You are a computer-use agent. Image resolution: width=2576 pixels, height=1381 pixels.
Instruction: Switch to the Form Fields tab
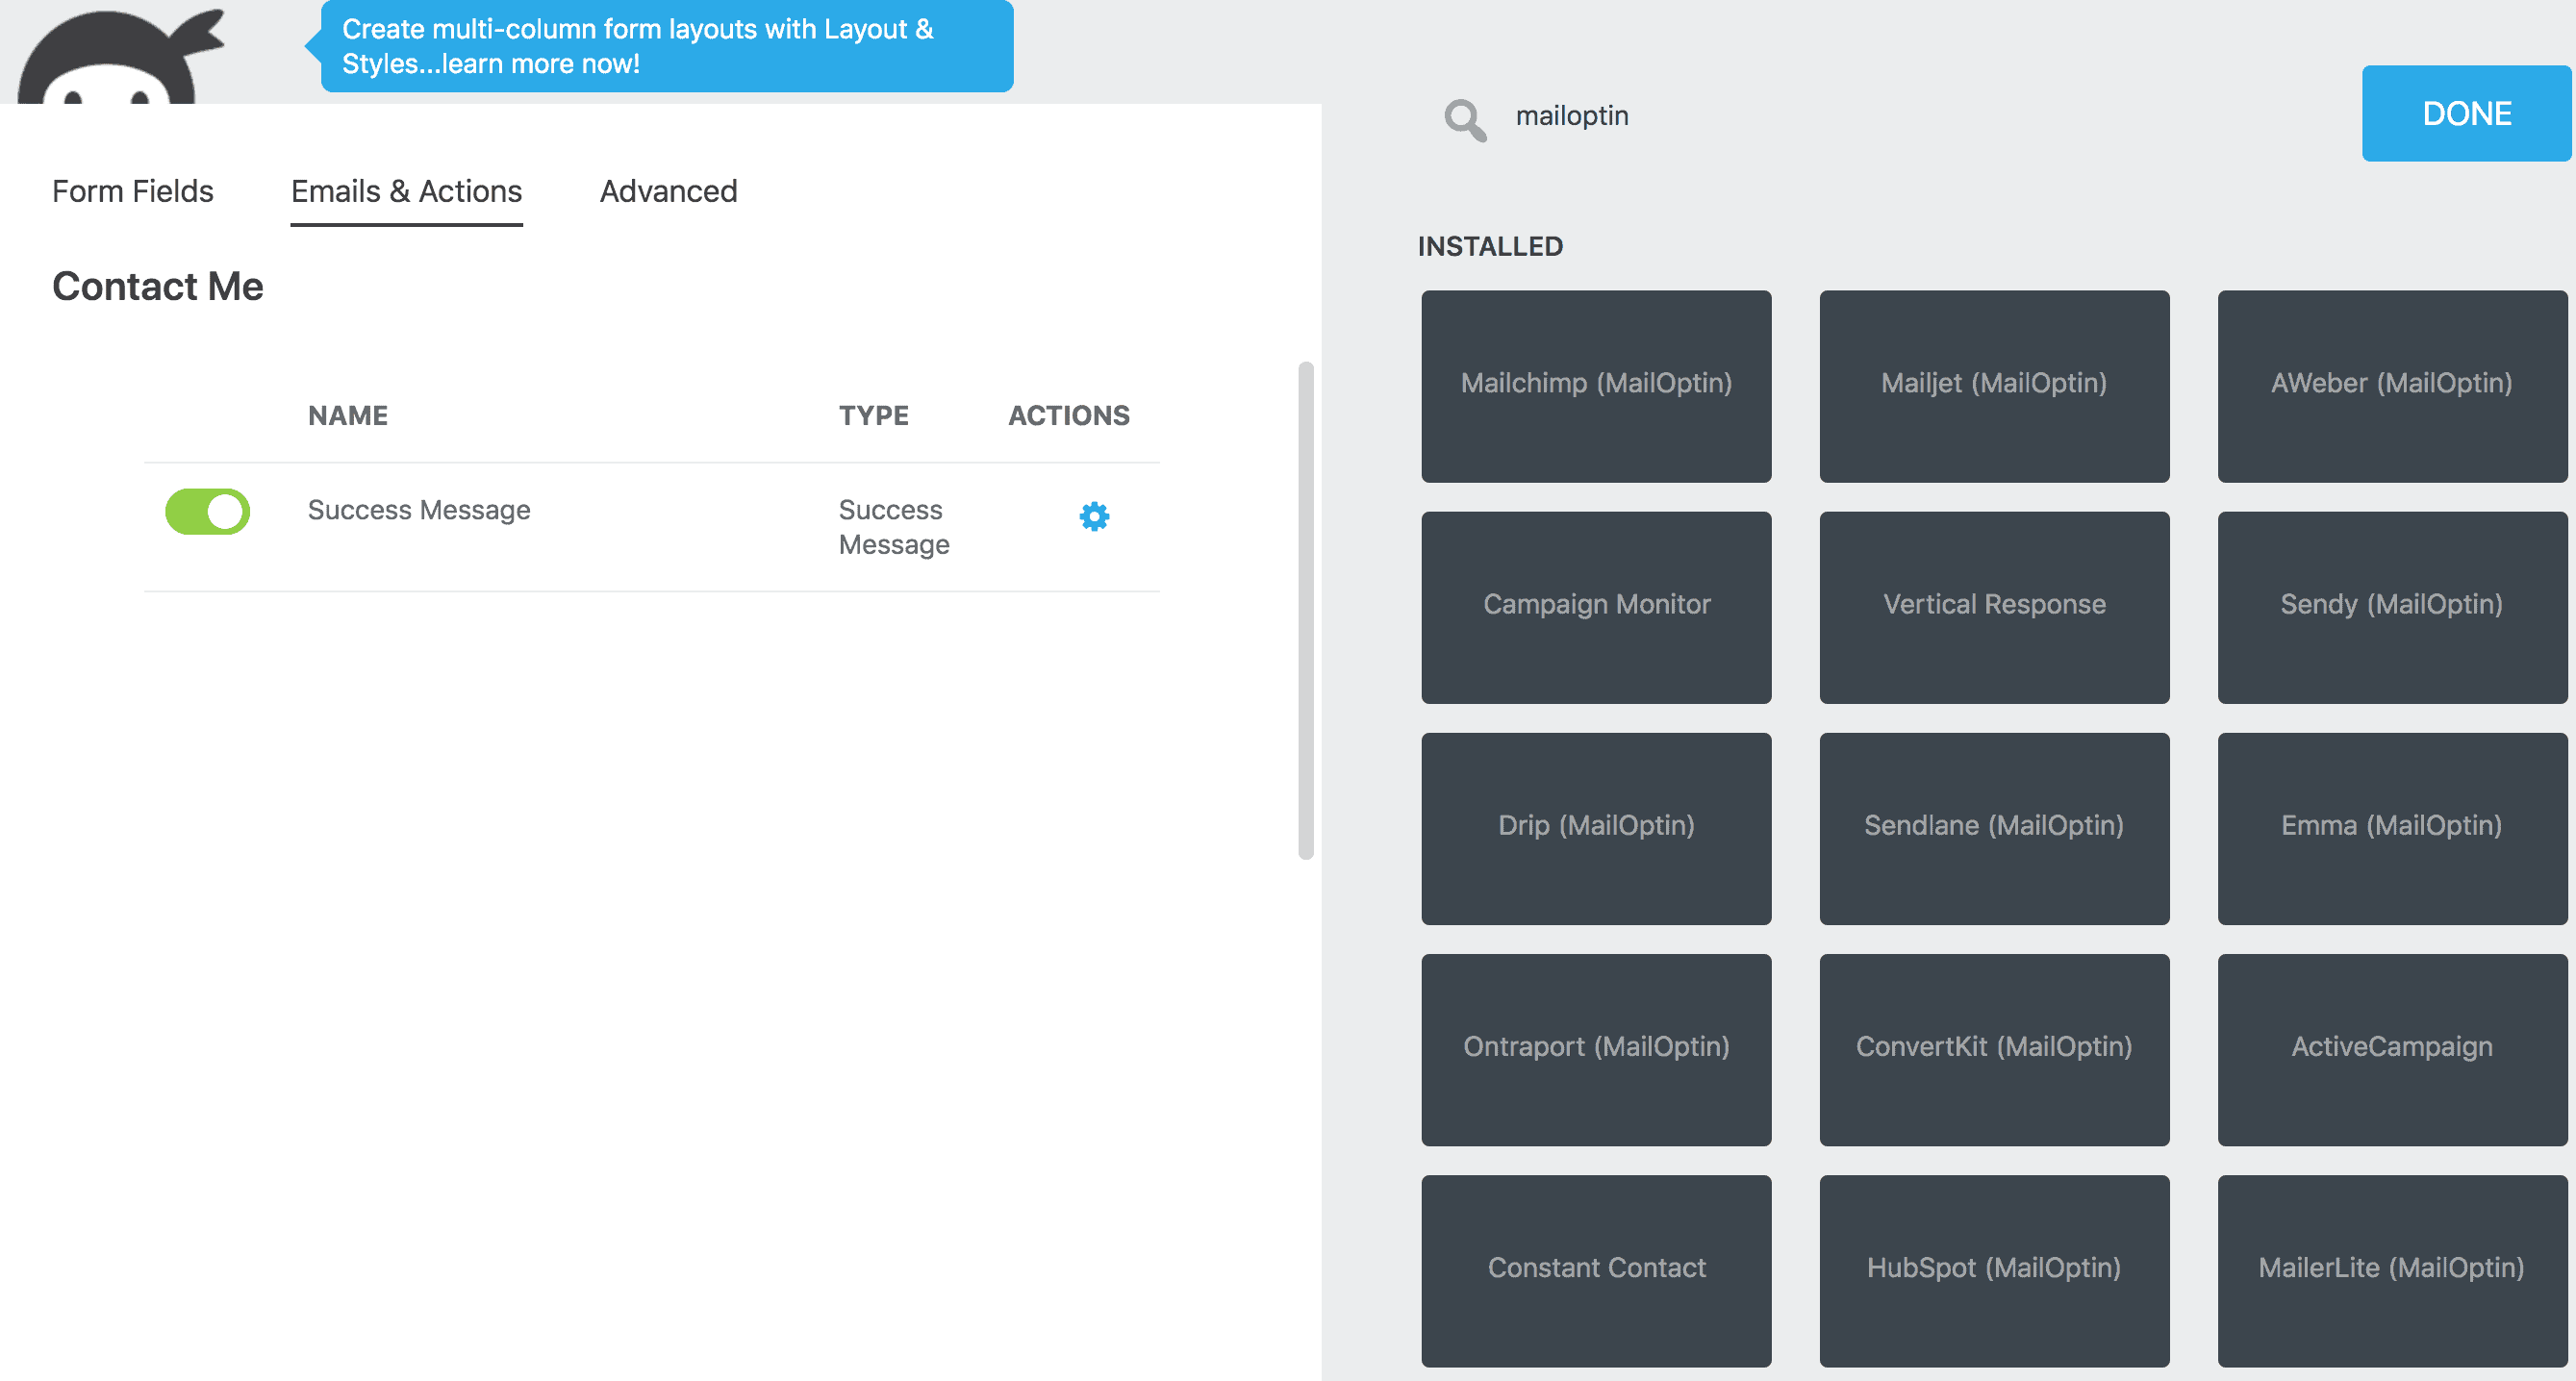click(135, 190)
